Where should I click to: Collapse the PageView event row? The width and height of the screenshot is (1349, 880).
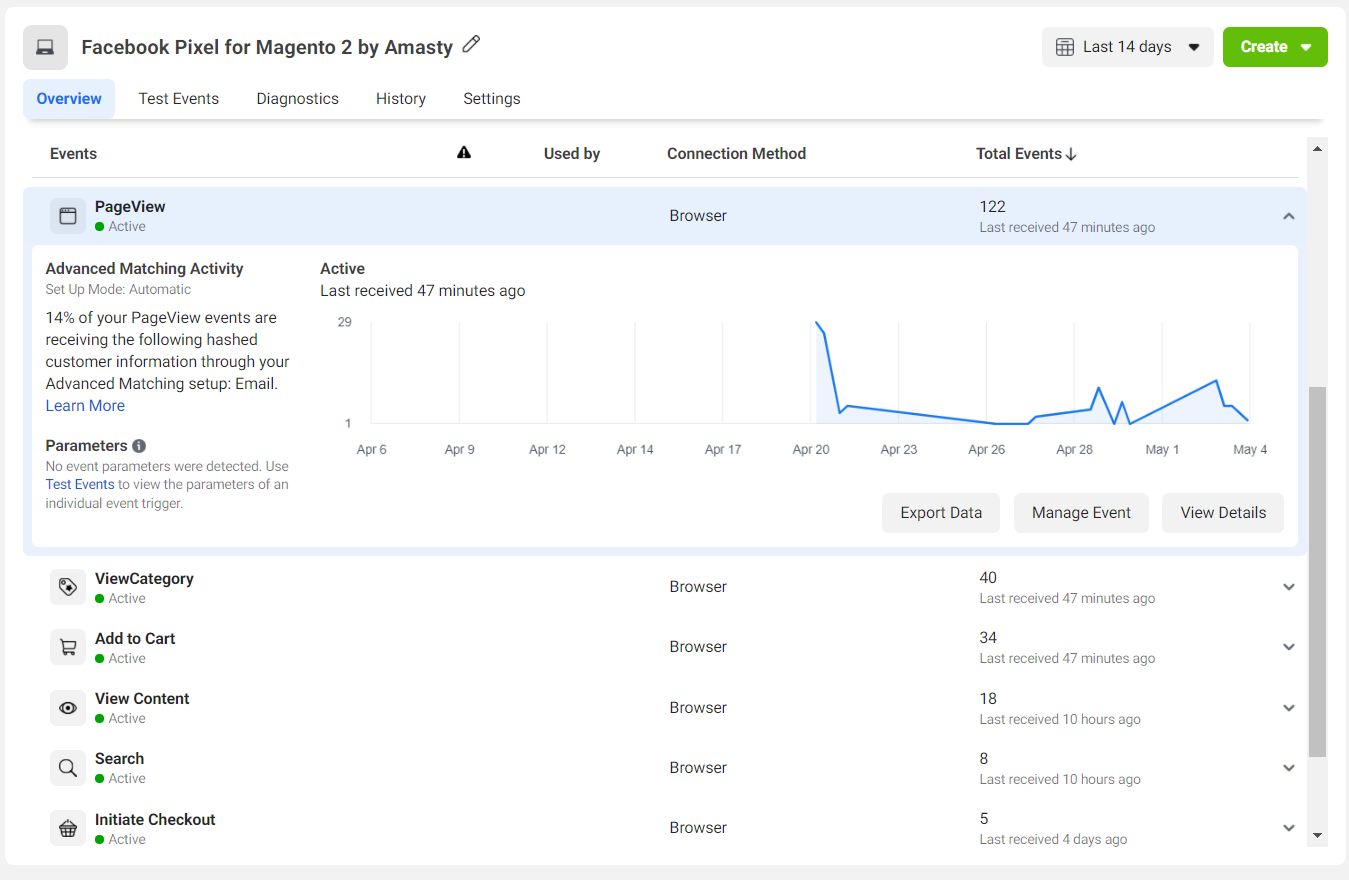(x=1288, y=216)
